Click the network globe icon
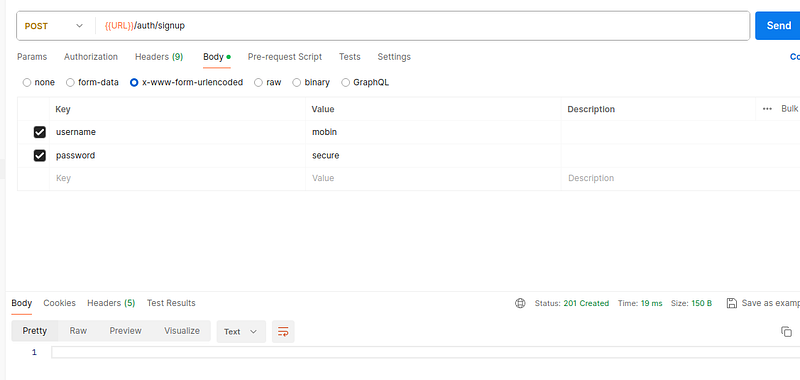The width and height of the screenshot is (800, 380). (520, 303)
